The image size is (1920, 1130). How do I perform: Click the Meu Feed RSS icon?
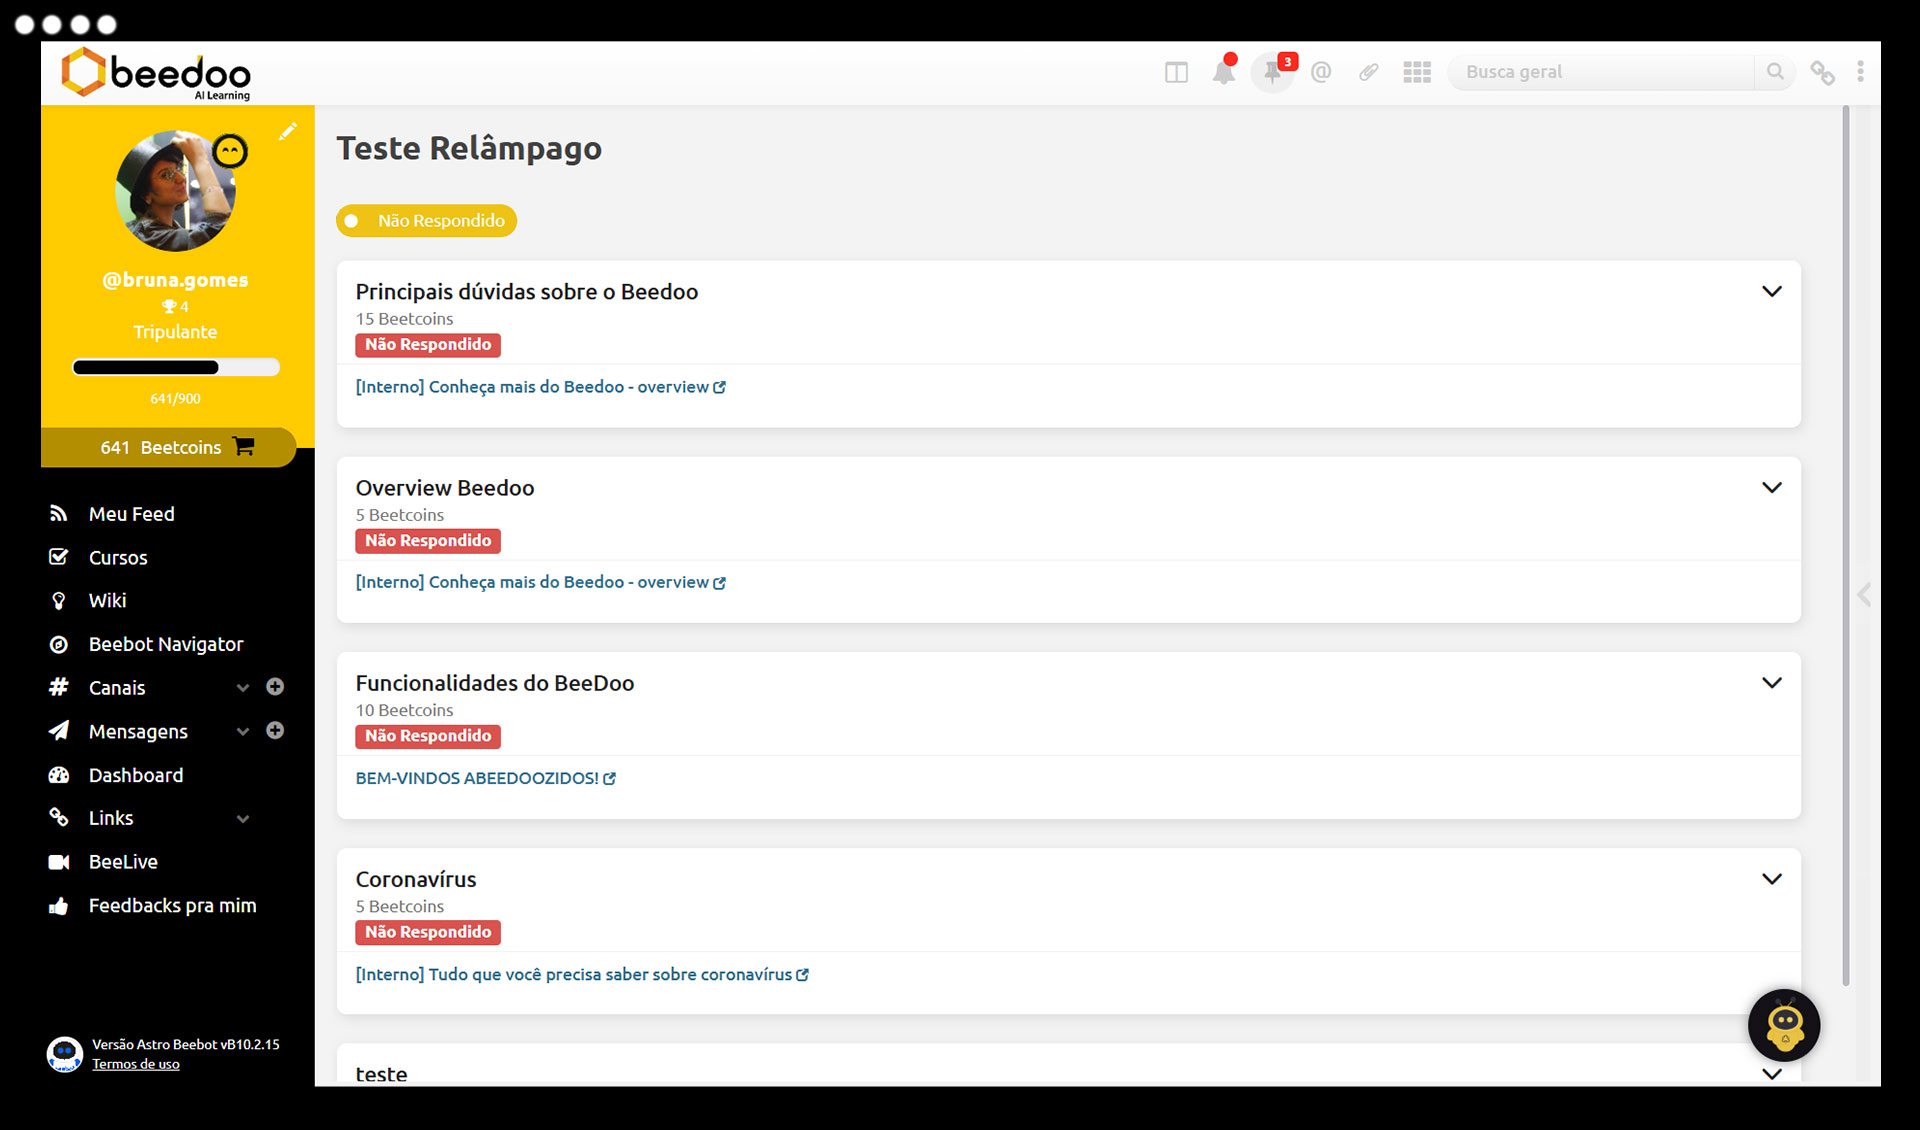[x=59, y=514]
